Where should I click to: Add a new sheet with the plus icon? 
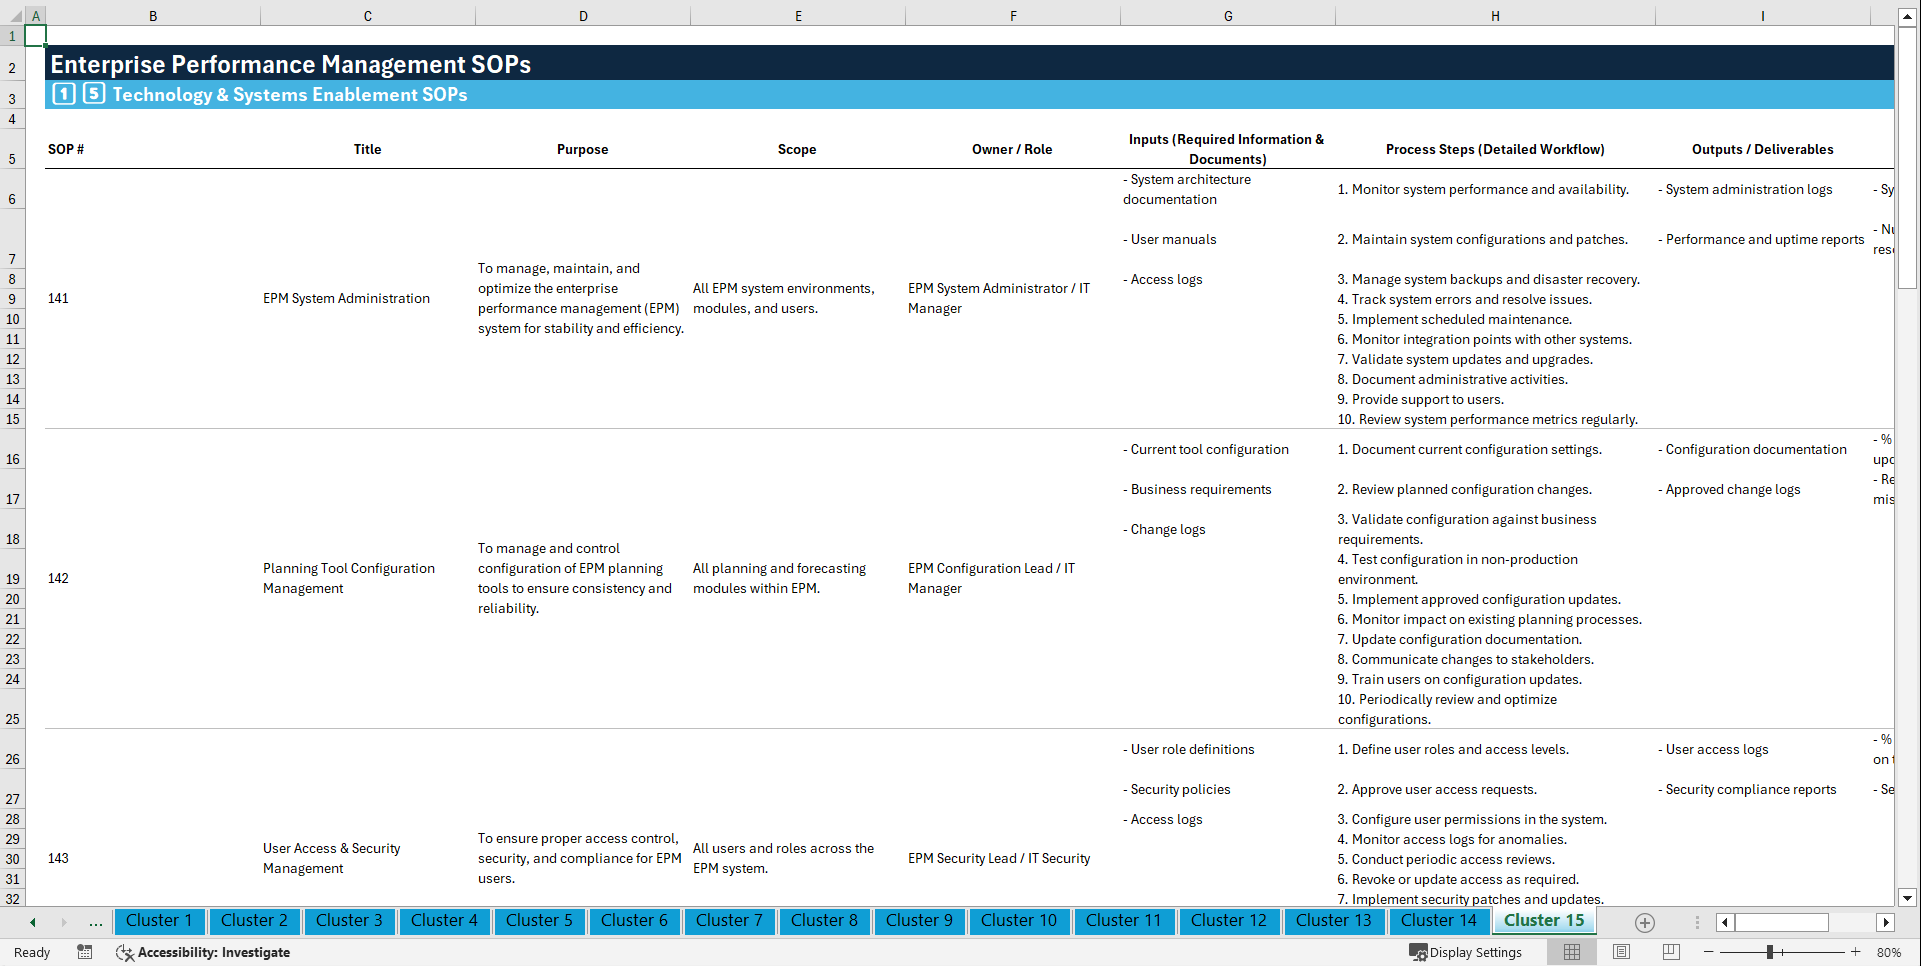1643,922
